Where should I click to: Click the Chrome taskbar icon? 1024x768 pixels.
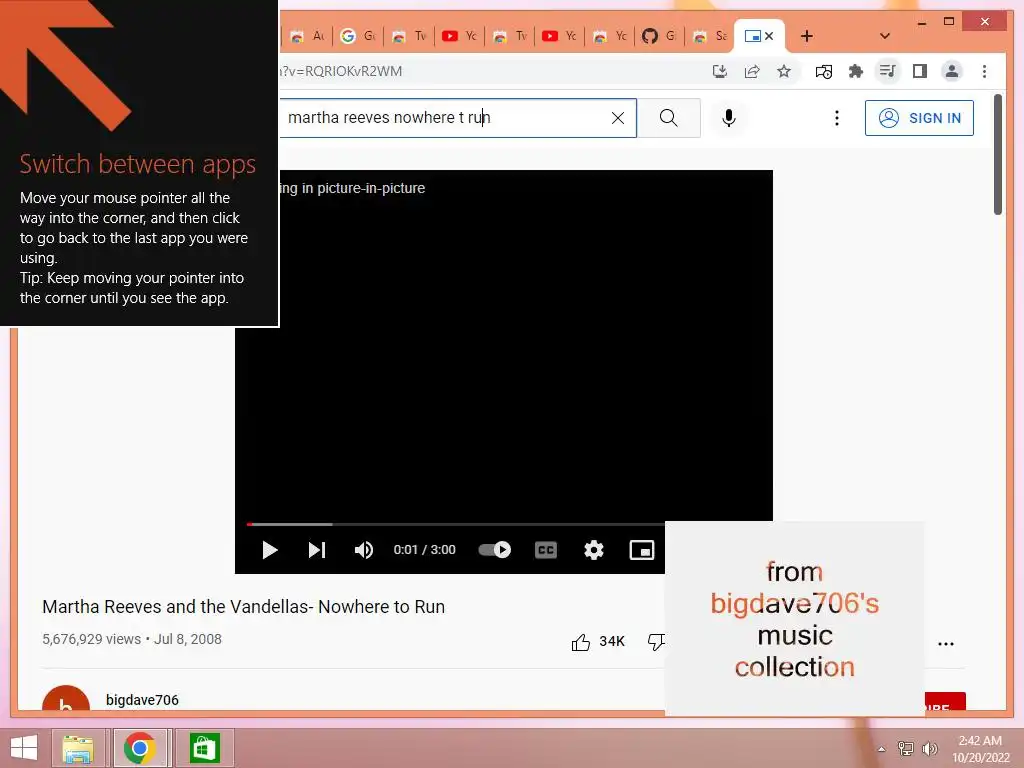pyautogui.click(x=140, y=748)
